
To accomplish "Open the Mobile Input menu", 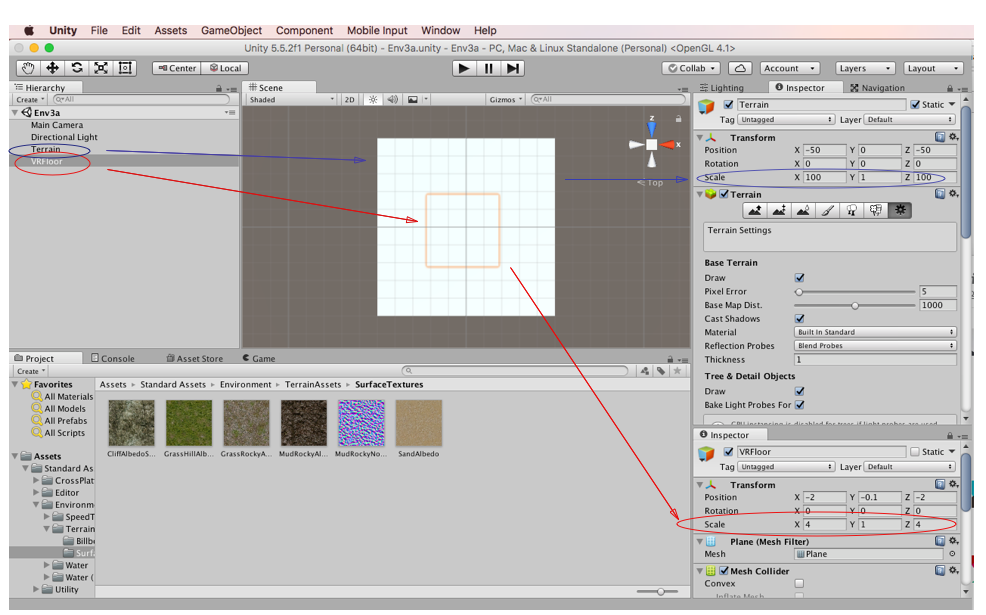I will click(377, 30).
